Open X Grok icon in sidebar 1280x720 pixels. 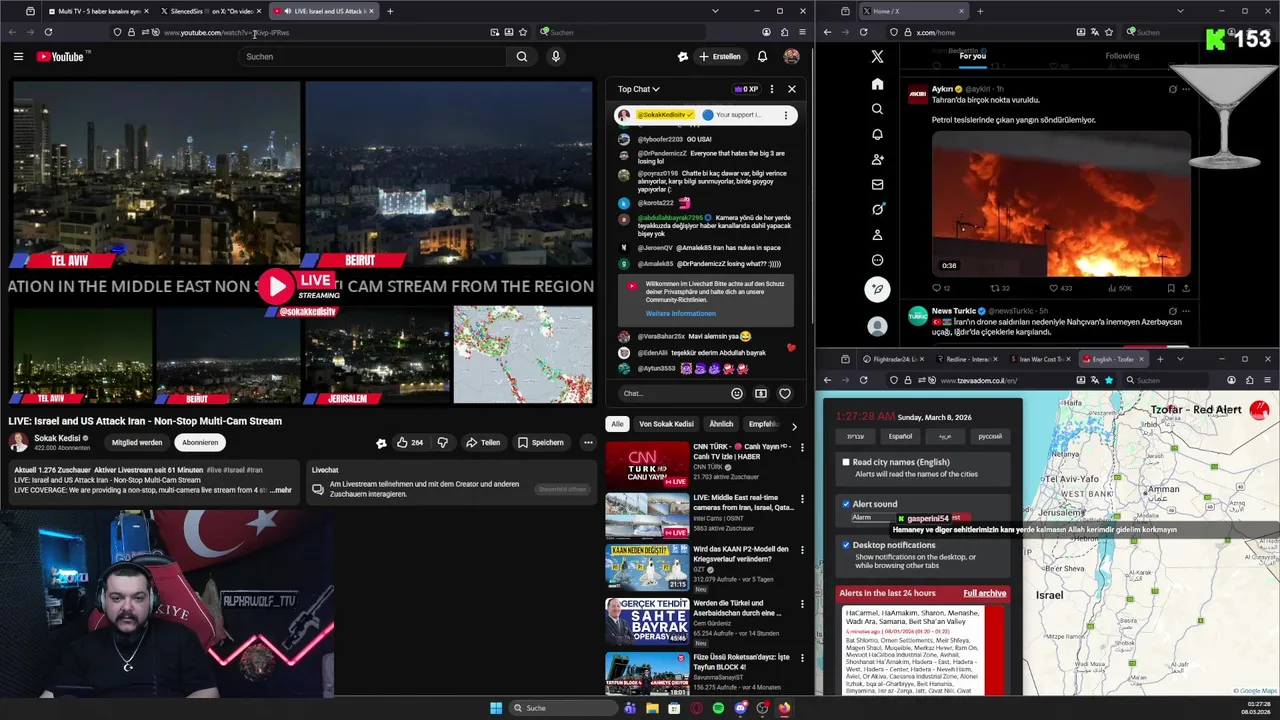click(877, 209)
